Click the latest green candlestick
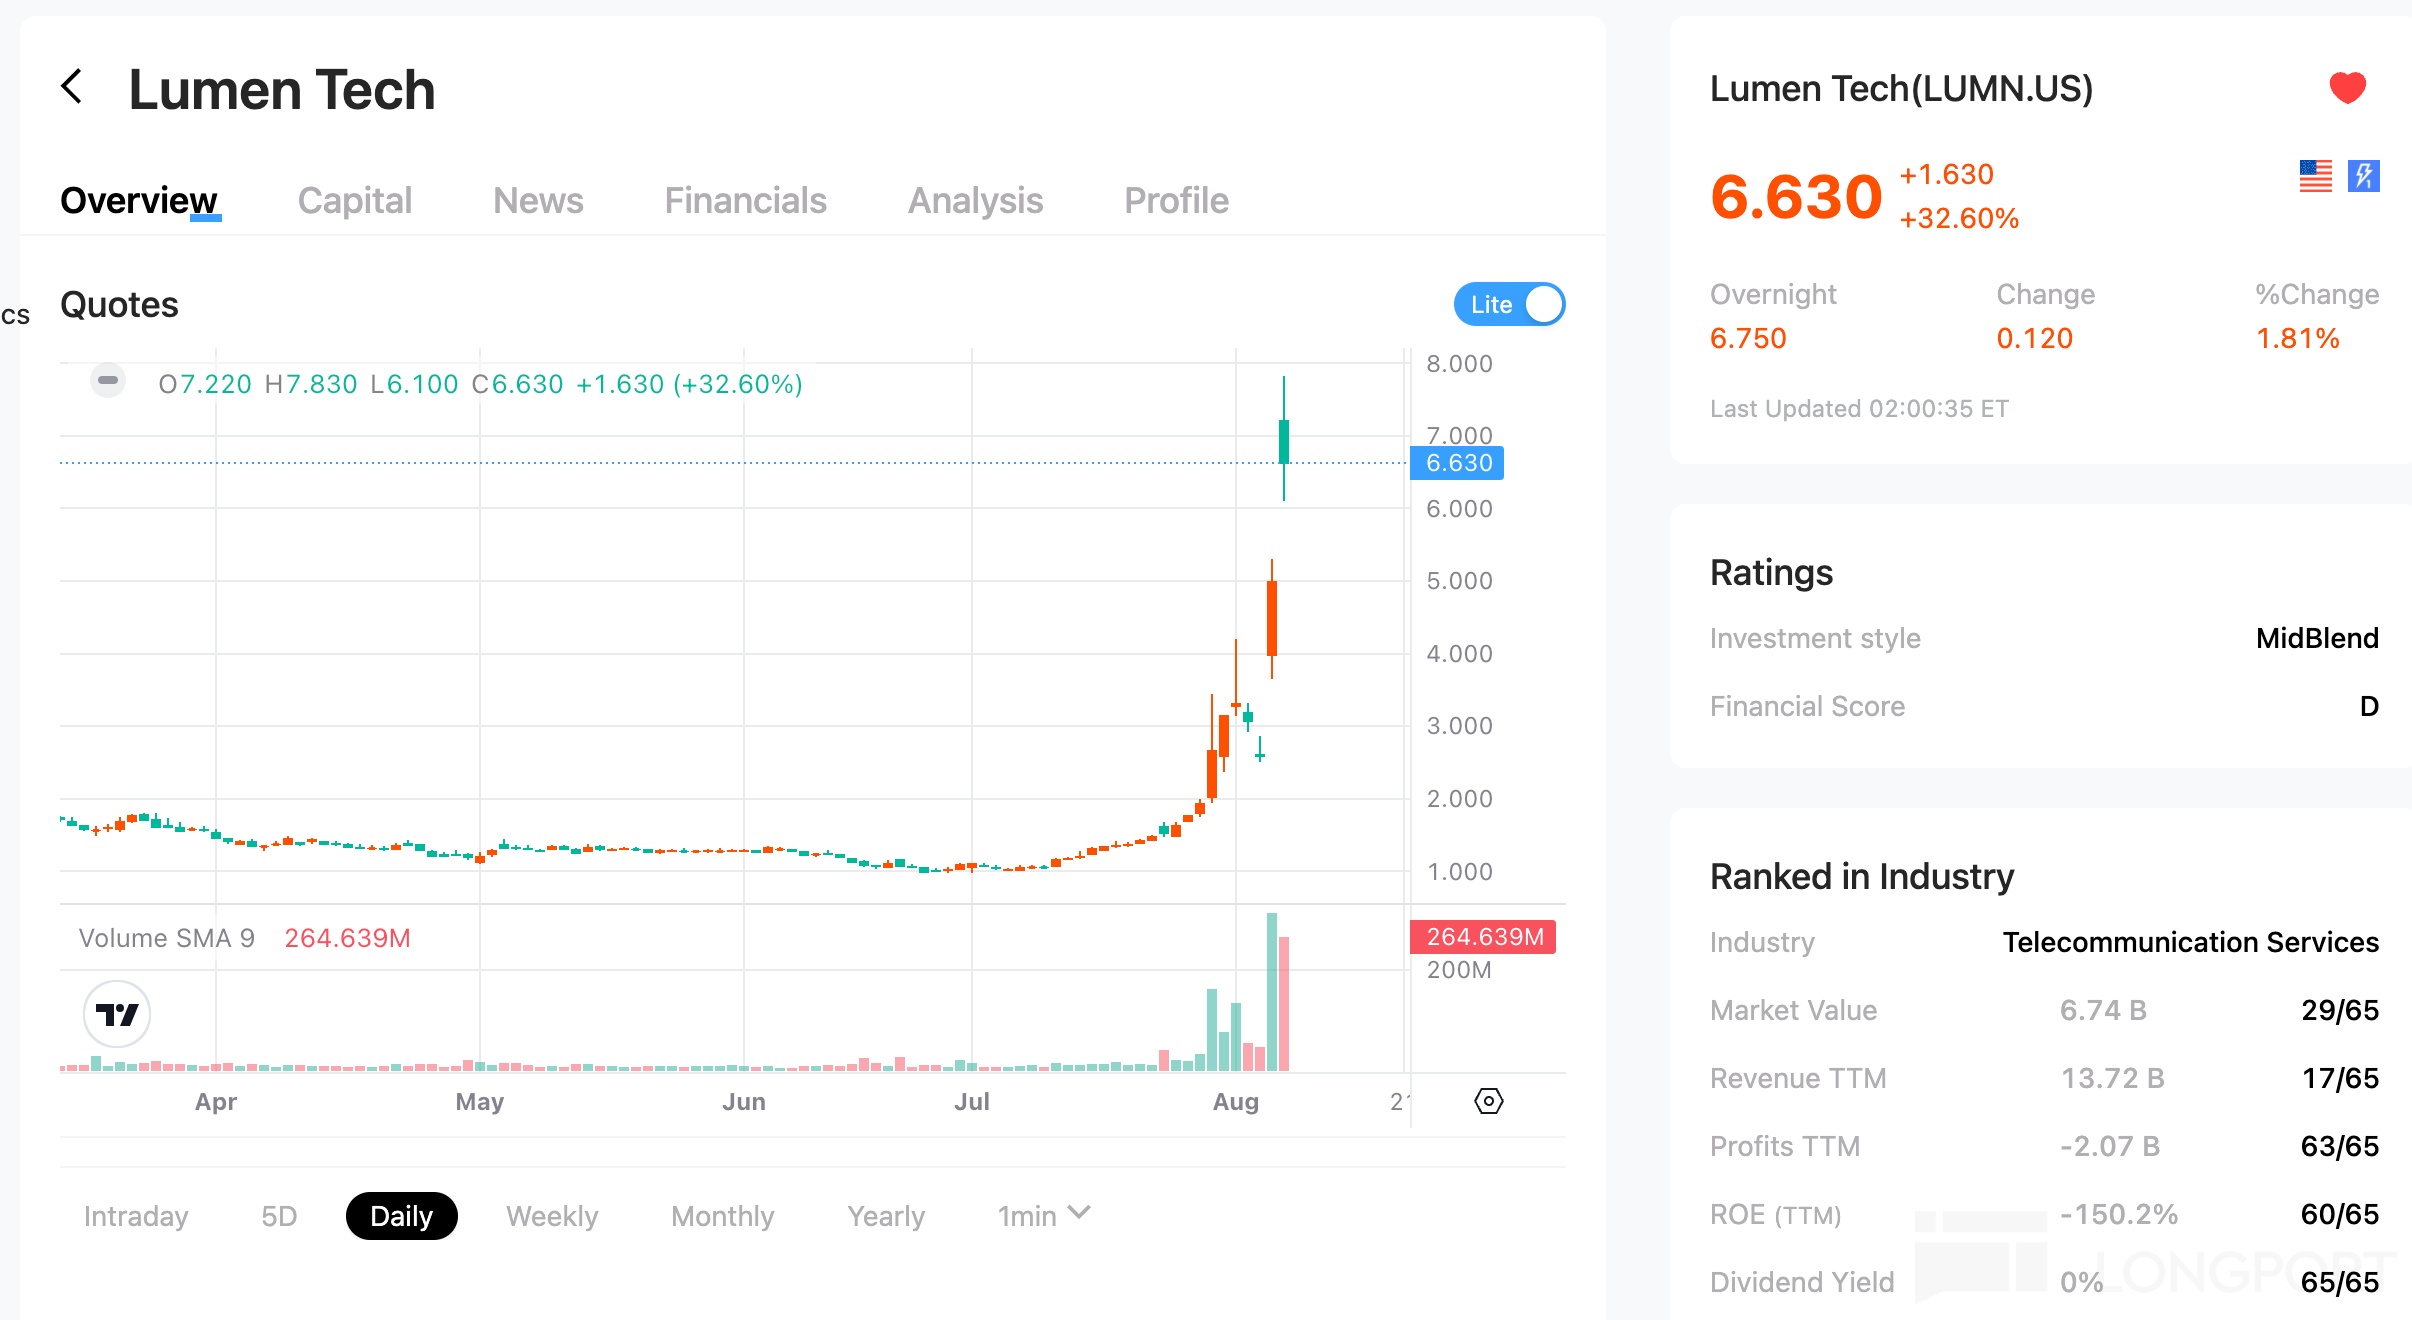2412x1320 pixels. click(x=1284, y=439)
